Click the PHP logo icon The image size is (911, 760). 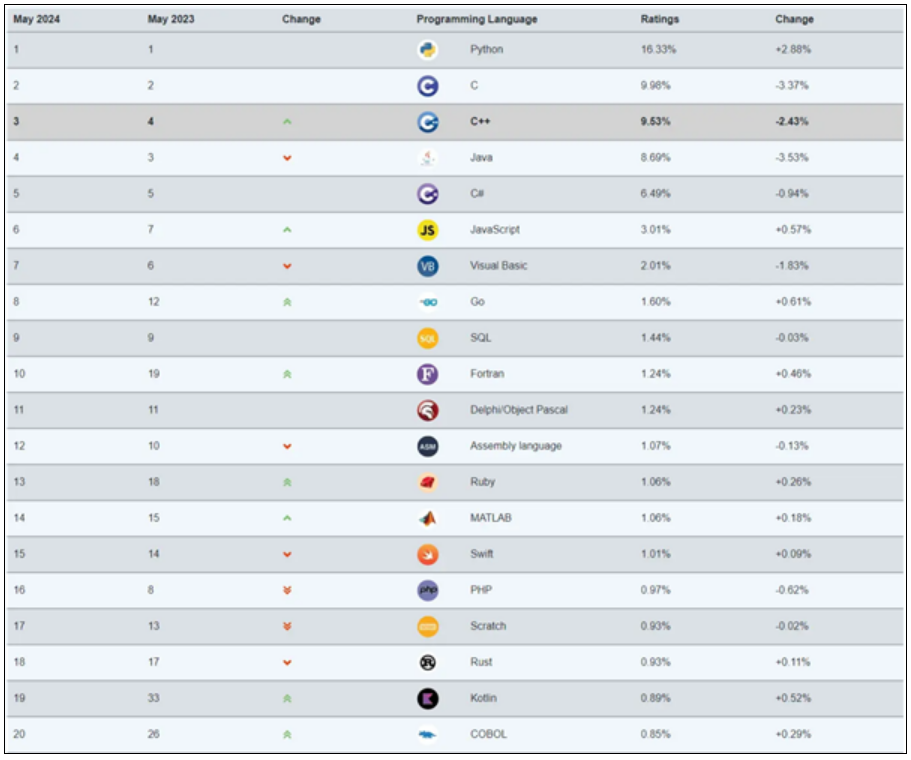click(x=428, y=590)
